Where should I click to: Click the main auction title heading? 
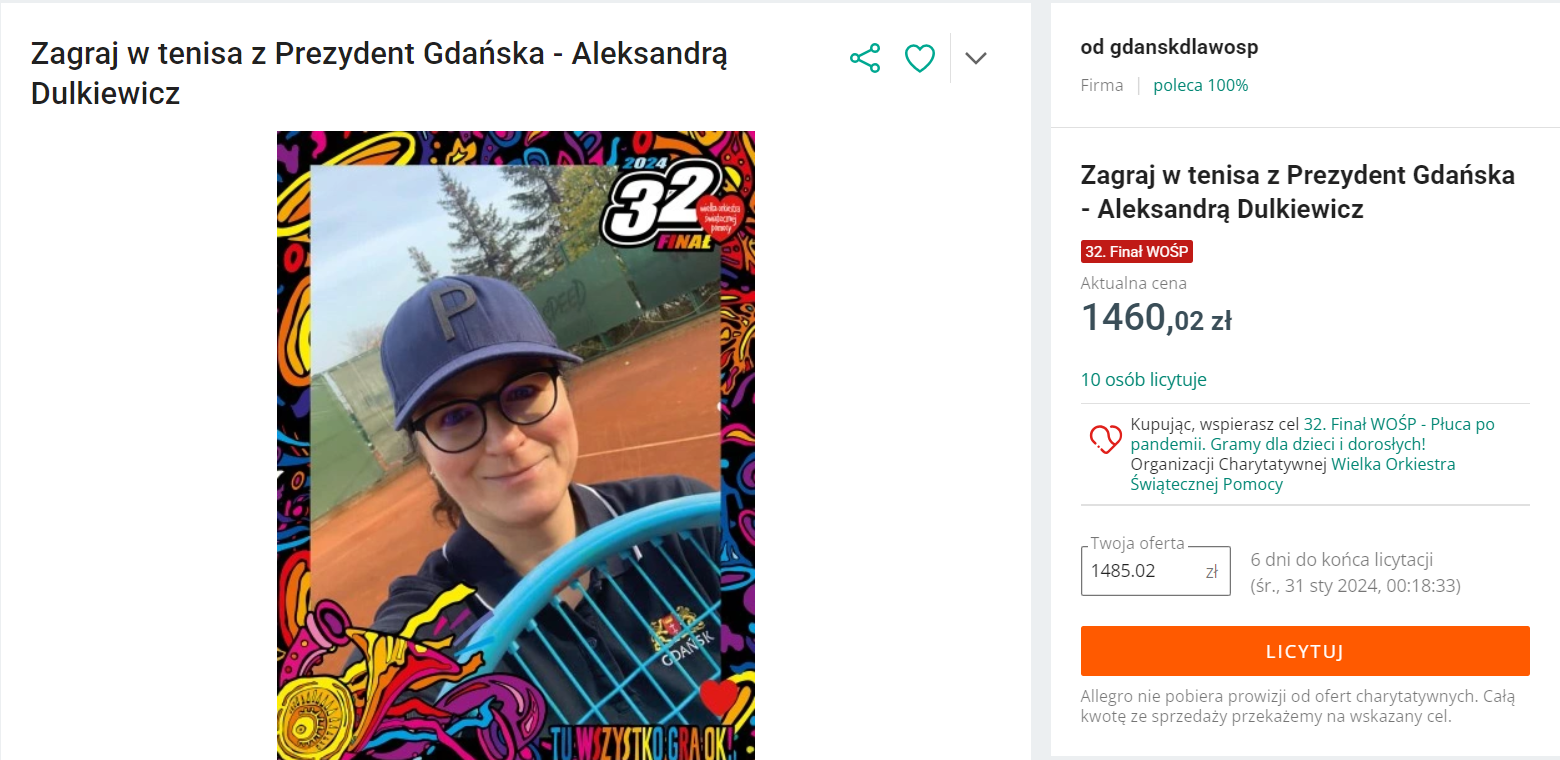(x=379, y=73)
